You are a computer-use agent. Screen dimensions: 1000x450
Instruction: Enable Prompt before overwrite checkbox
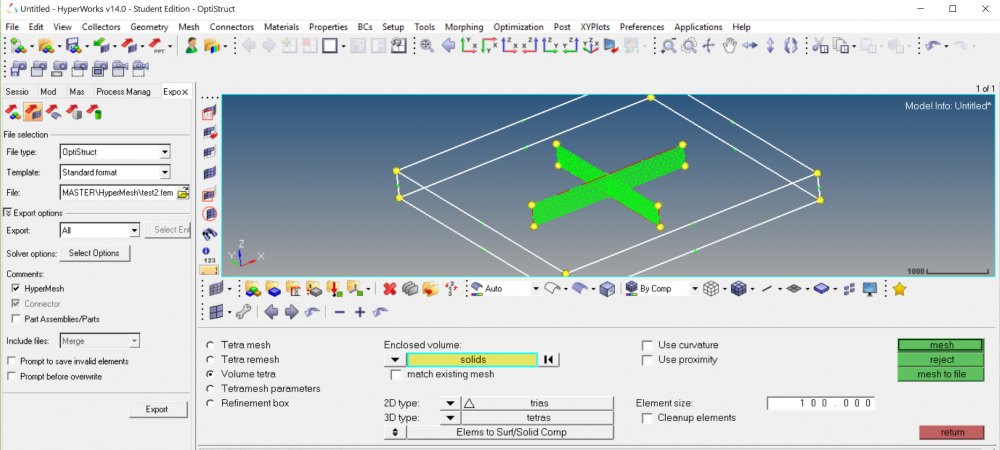coord(11,377)
